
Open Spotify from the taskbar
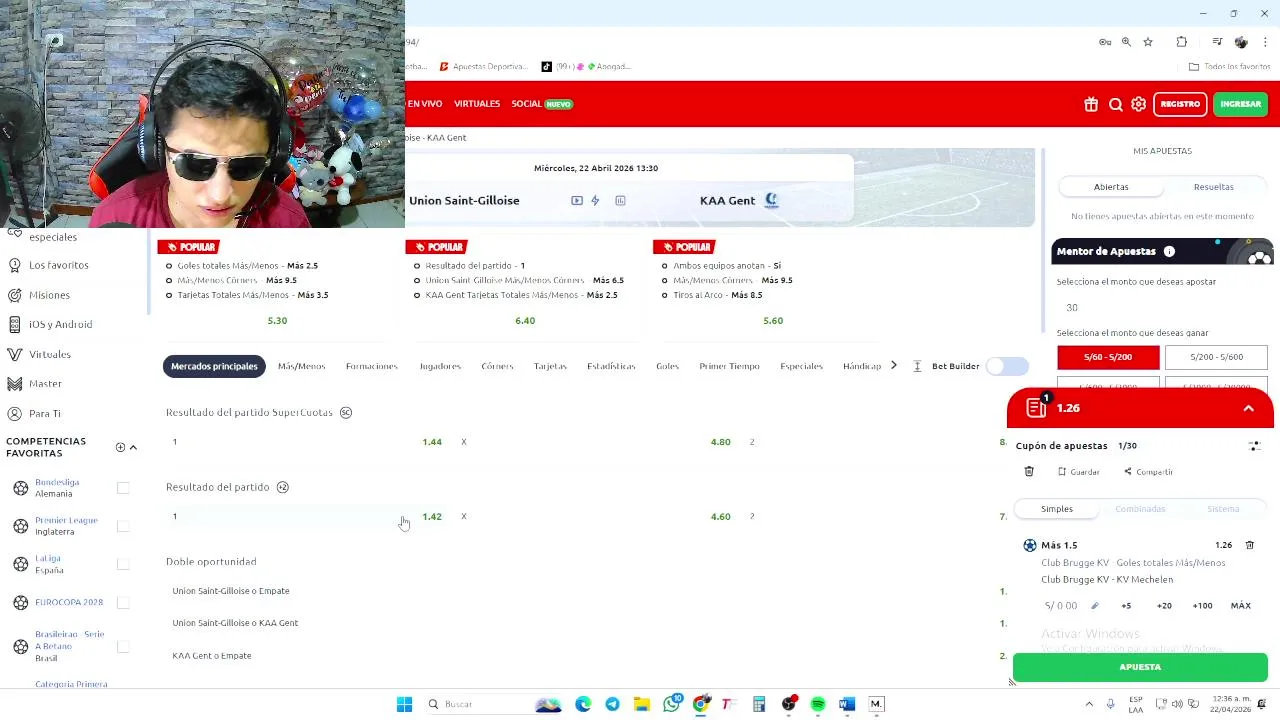click(818, 704)
